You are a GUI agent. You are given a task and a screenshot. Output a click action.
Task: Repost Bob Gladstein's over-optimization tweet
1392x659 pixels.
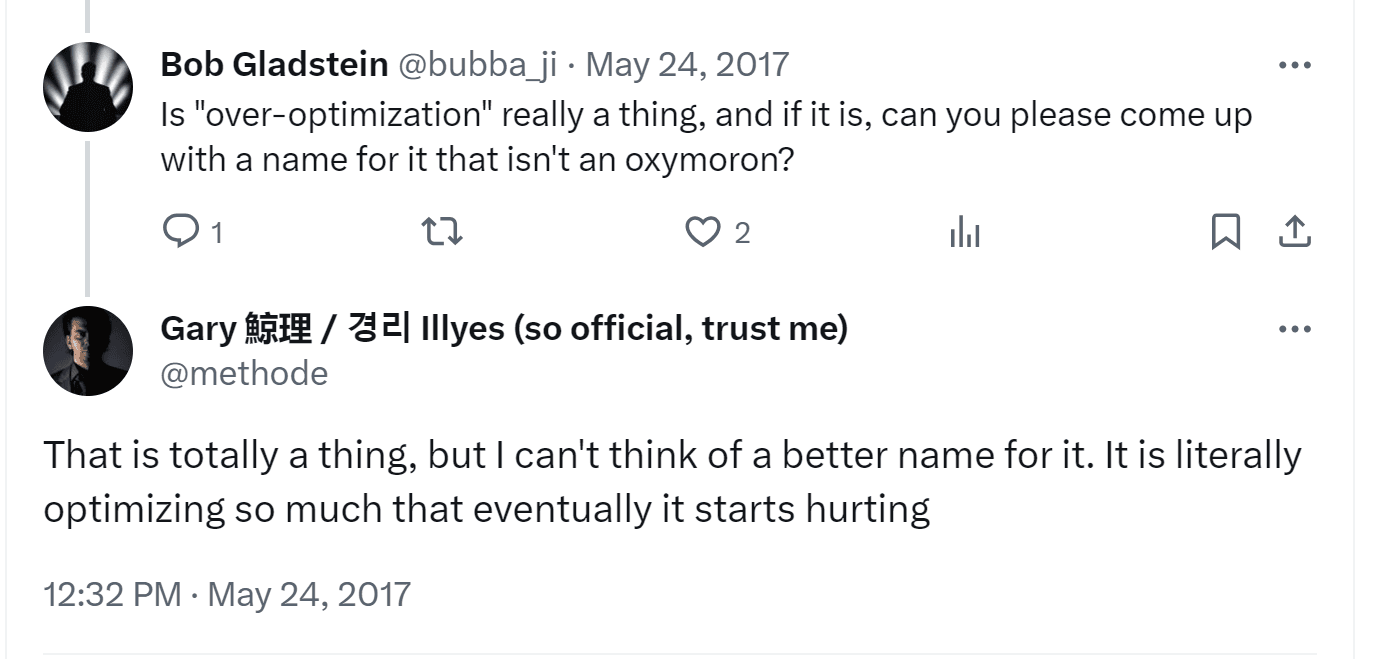tap(441, 232)
